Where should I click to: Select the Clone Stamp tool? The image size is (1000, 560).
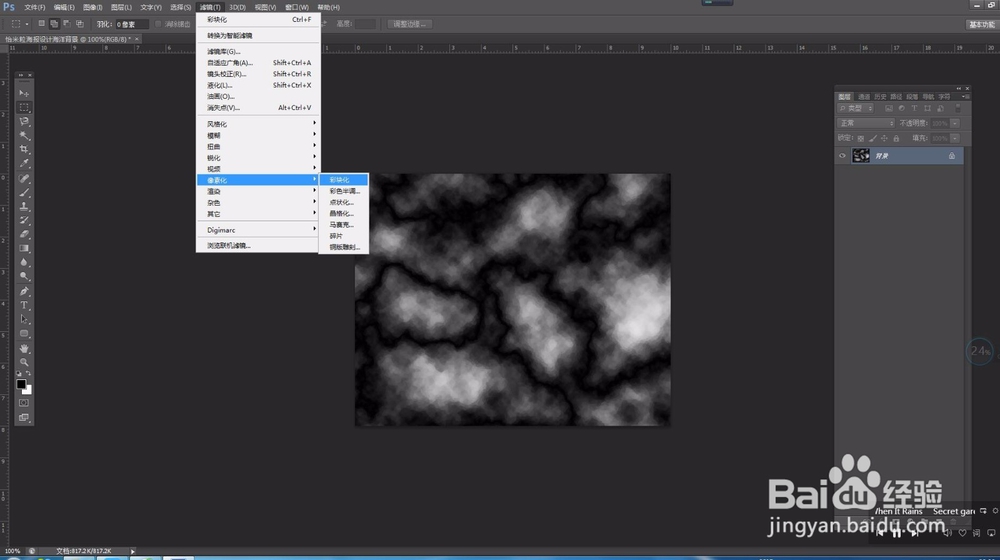click(24, 207)
